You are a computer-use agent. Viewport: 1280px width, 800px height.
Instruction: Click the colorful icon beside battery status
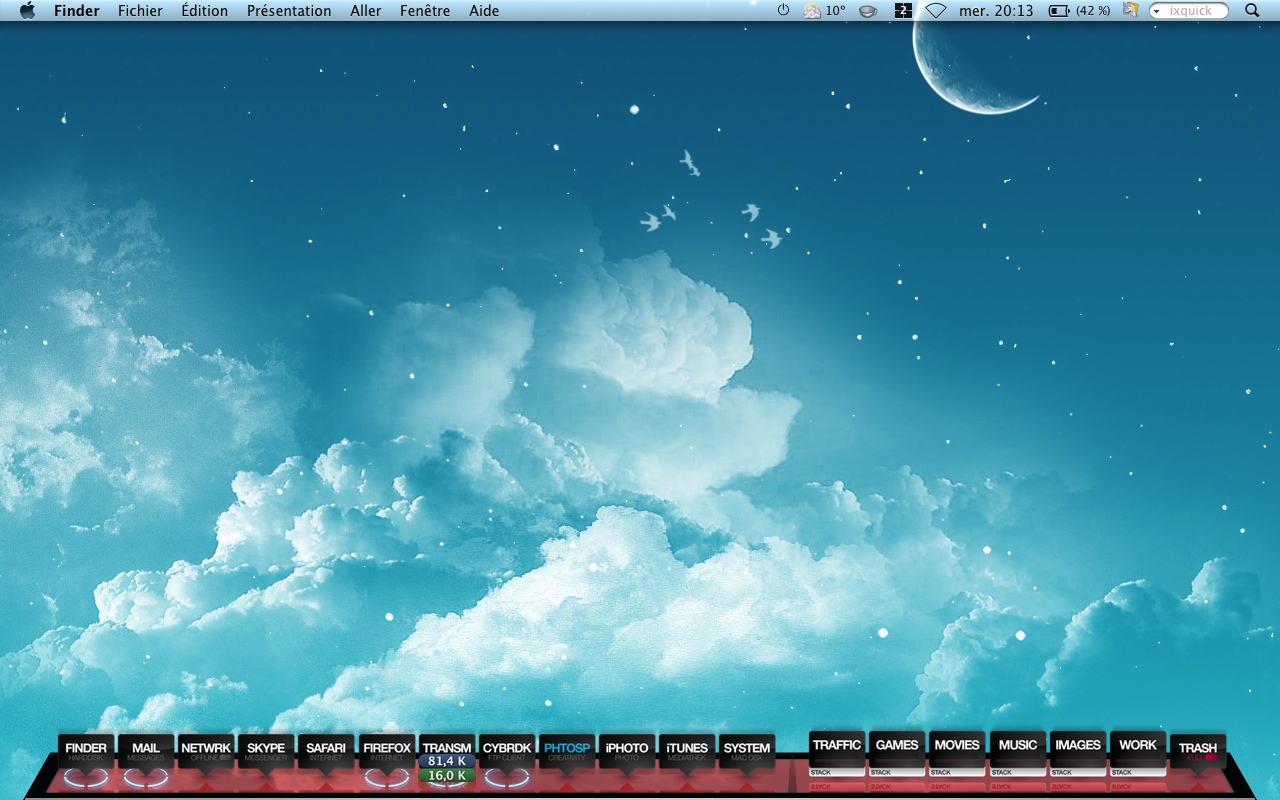click(x=1131, y=10)
